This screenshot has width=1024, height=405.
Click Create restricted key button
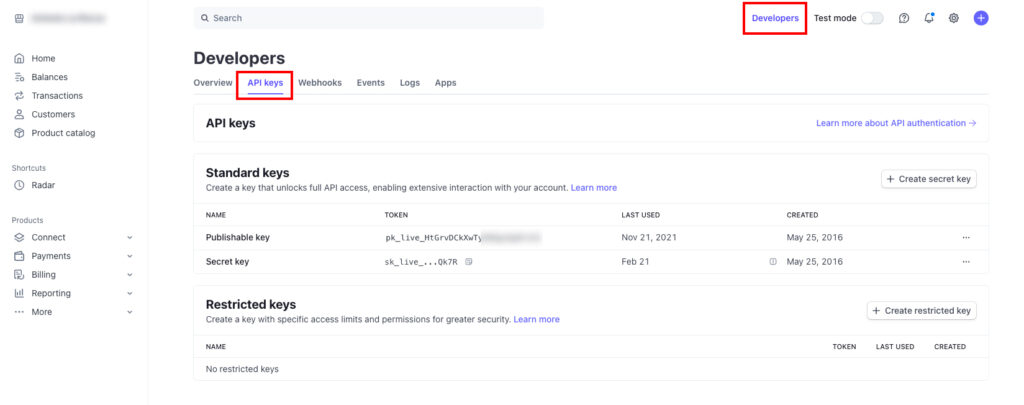921,311
